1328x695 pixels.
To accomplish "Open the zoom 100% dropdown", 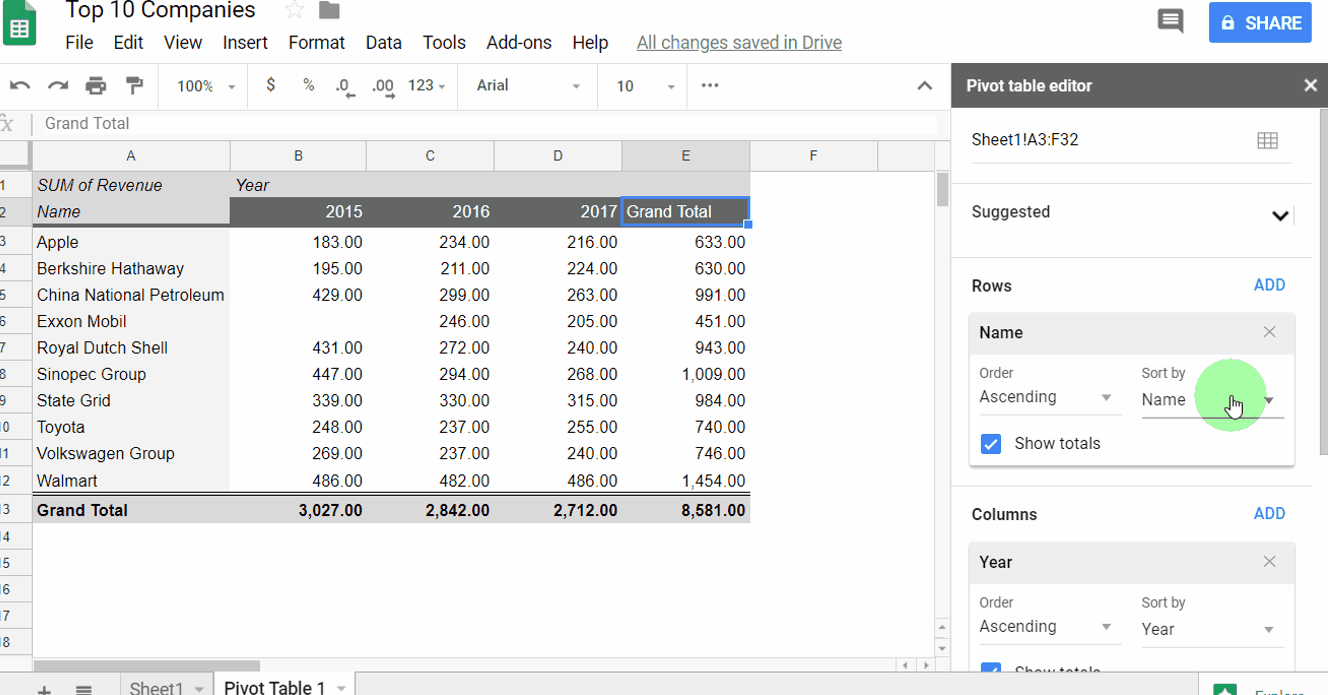I will tap(206, 86).
